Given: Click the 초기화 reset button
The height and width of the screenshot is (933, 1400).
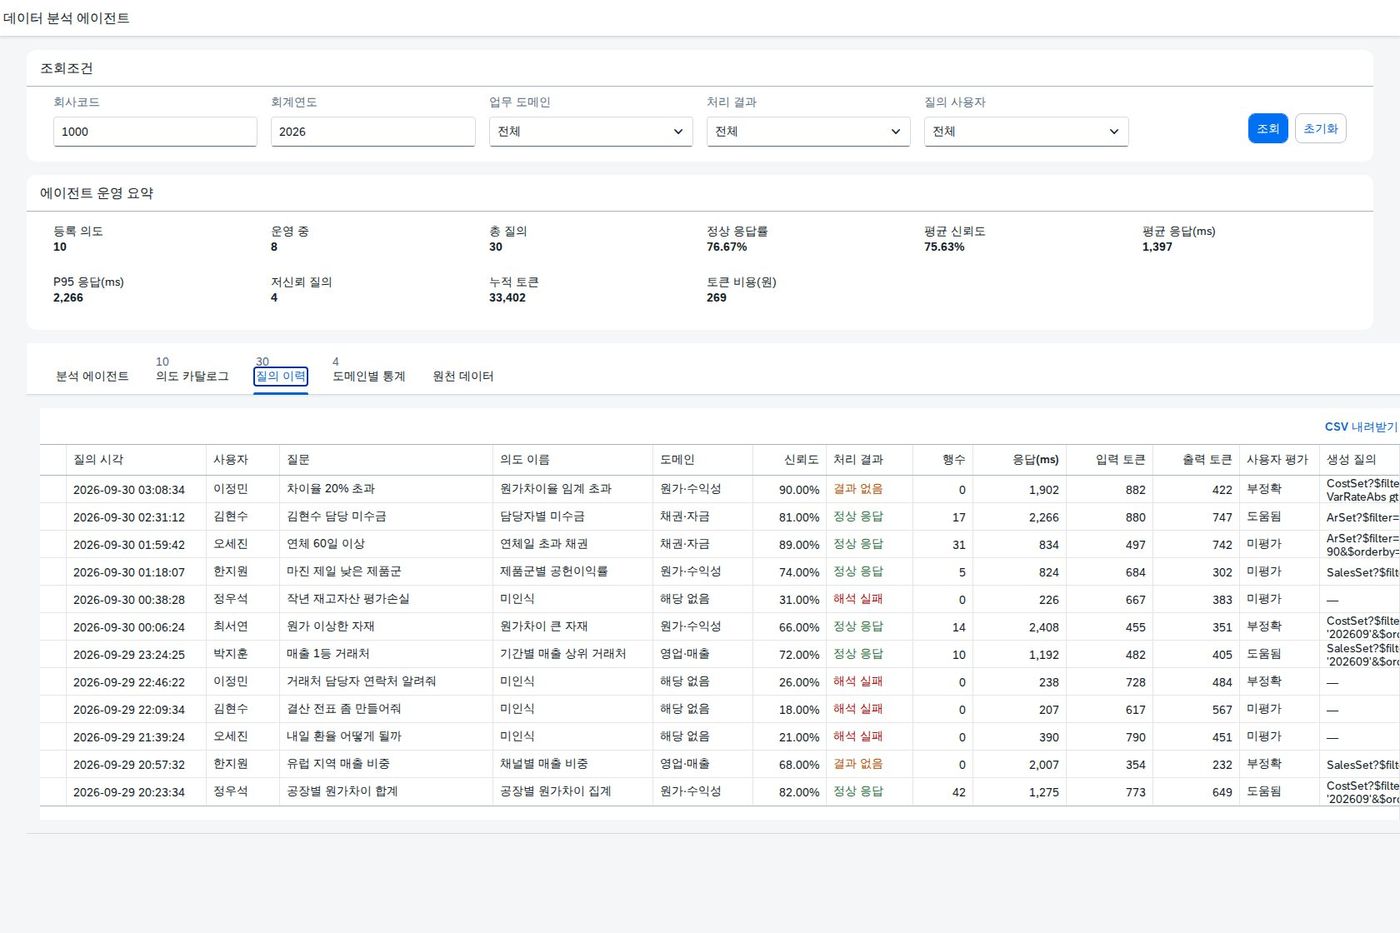Looking at the screenshot, I should coord(1320,128).
